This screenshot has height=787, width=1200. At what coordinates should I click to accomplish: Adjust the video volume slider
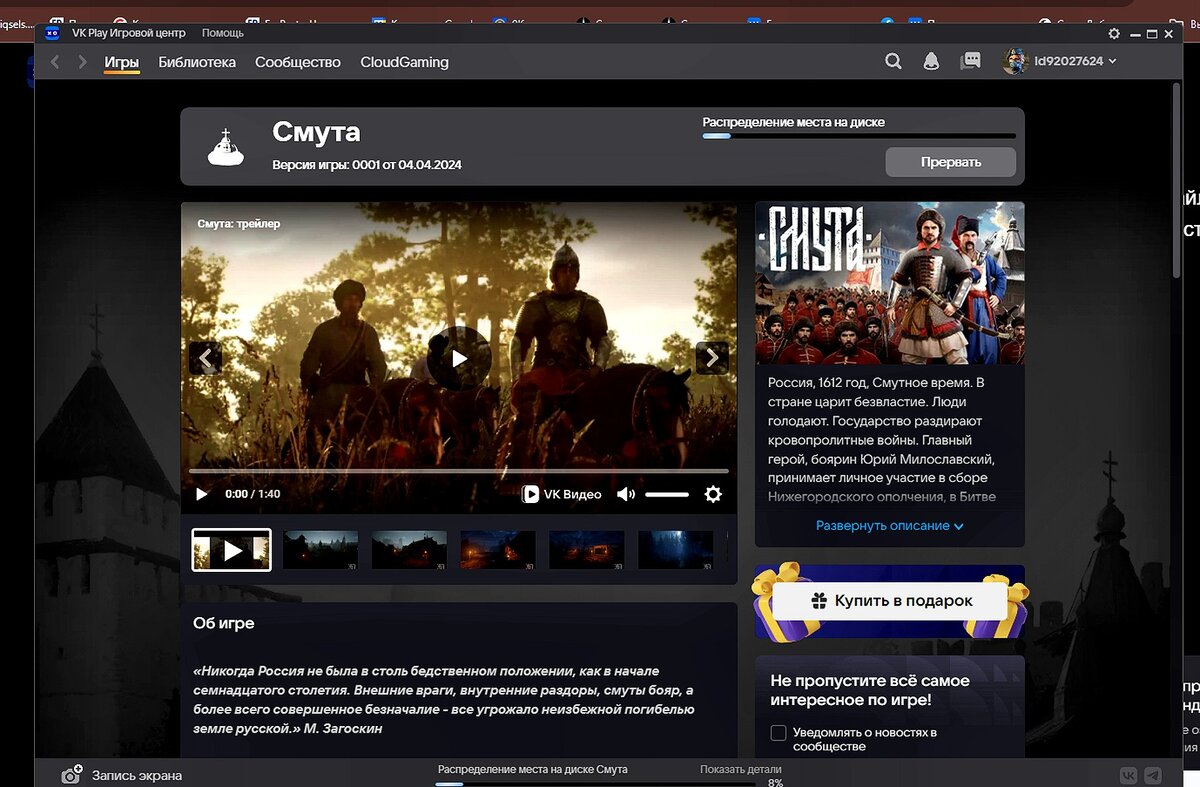[667, 494]
